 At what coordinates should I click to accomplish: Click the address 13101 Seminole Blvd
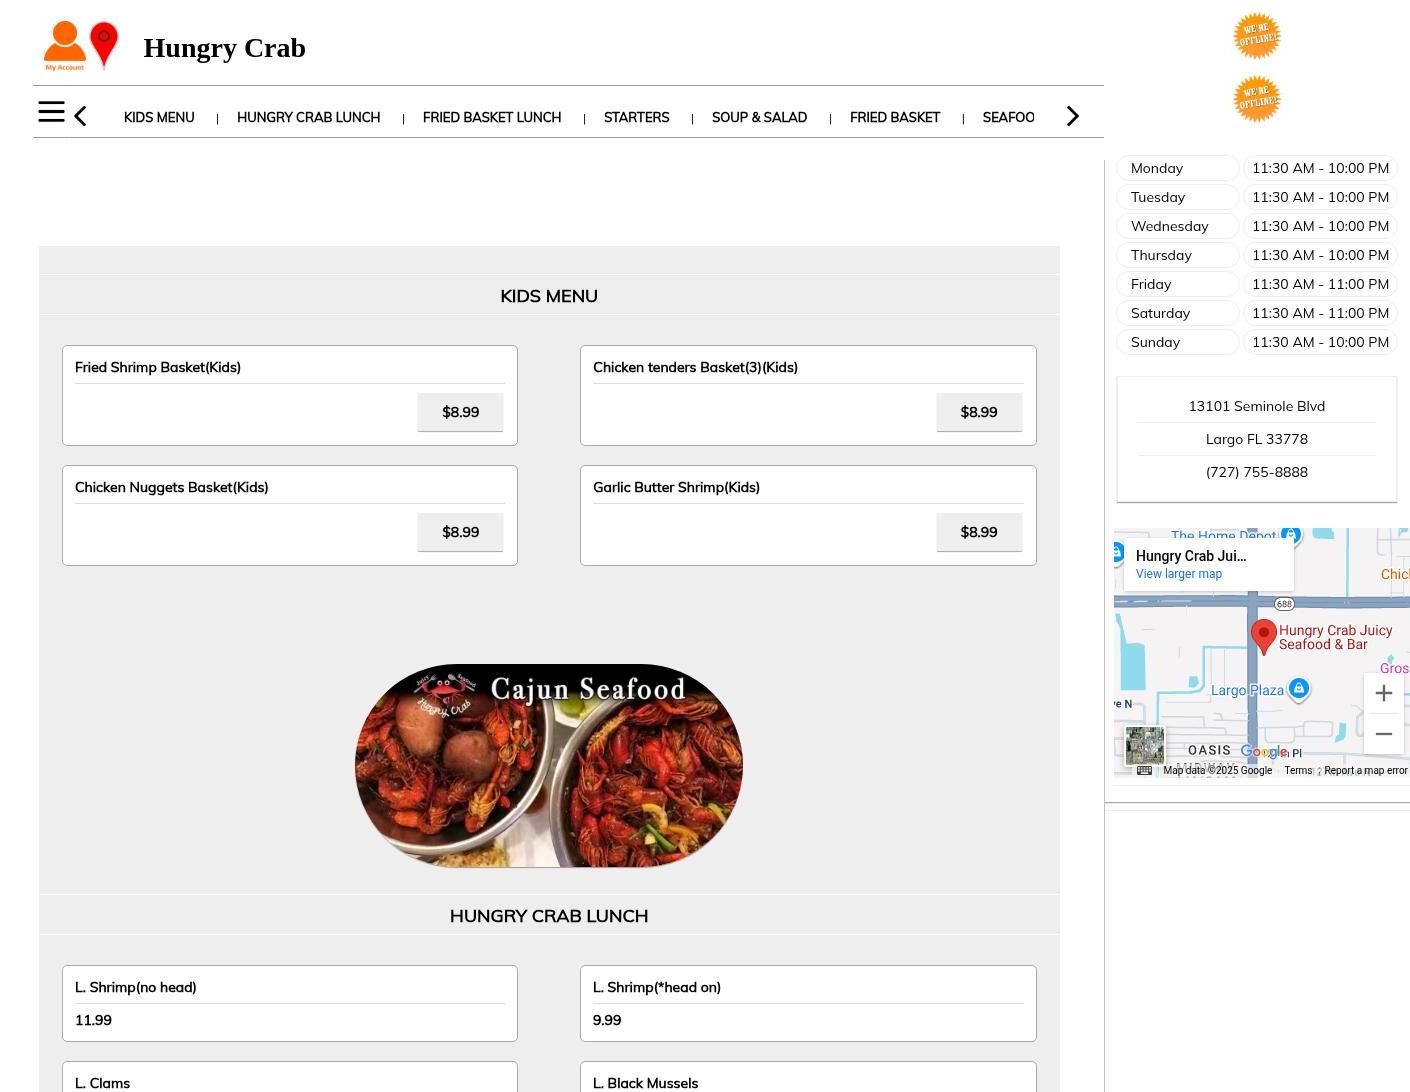pyautogui.click(x=1257, y=406)
